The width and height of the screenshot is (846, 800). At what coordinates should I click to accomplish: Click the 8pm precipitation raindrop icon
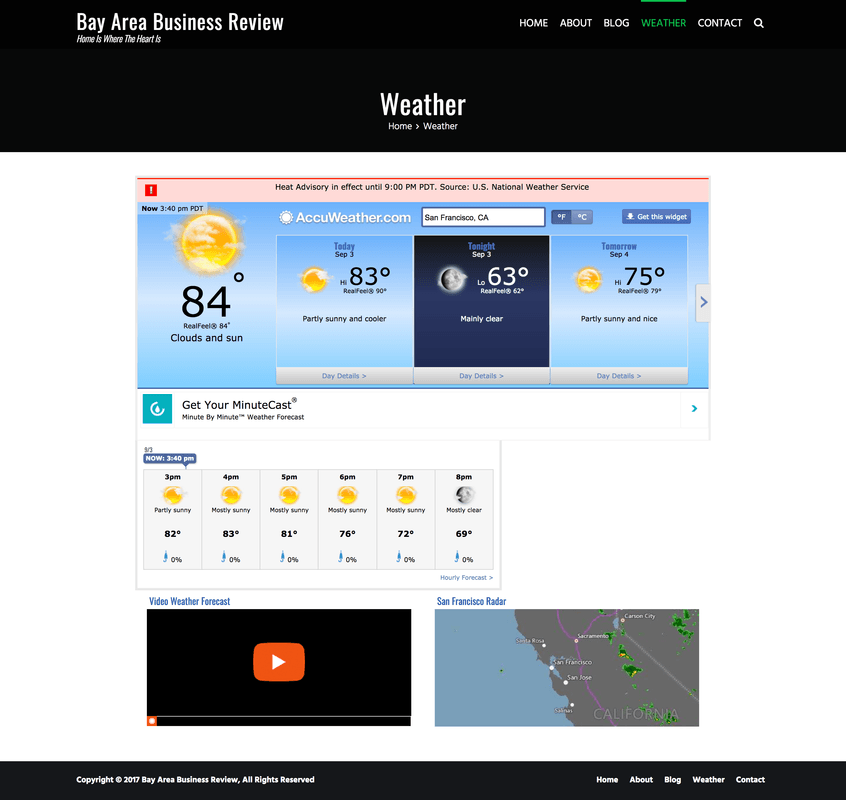(457, 557)
